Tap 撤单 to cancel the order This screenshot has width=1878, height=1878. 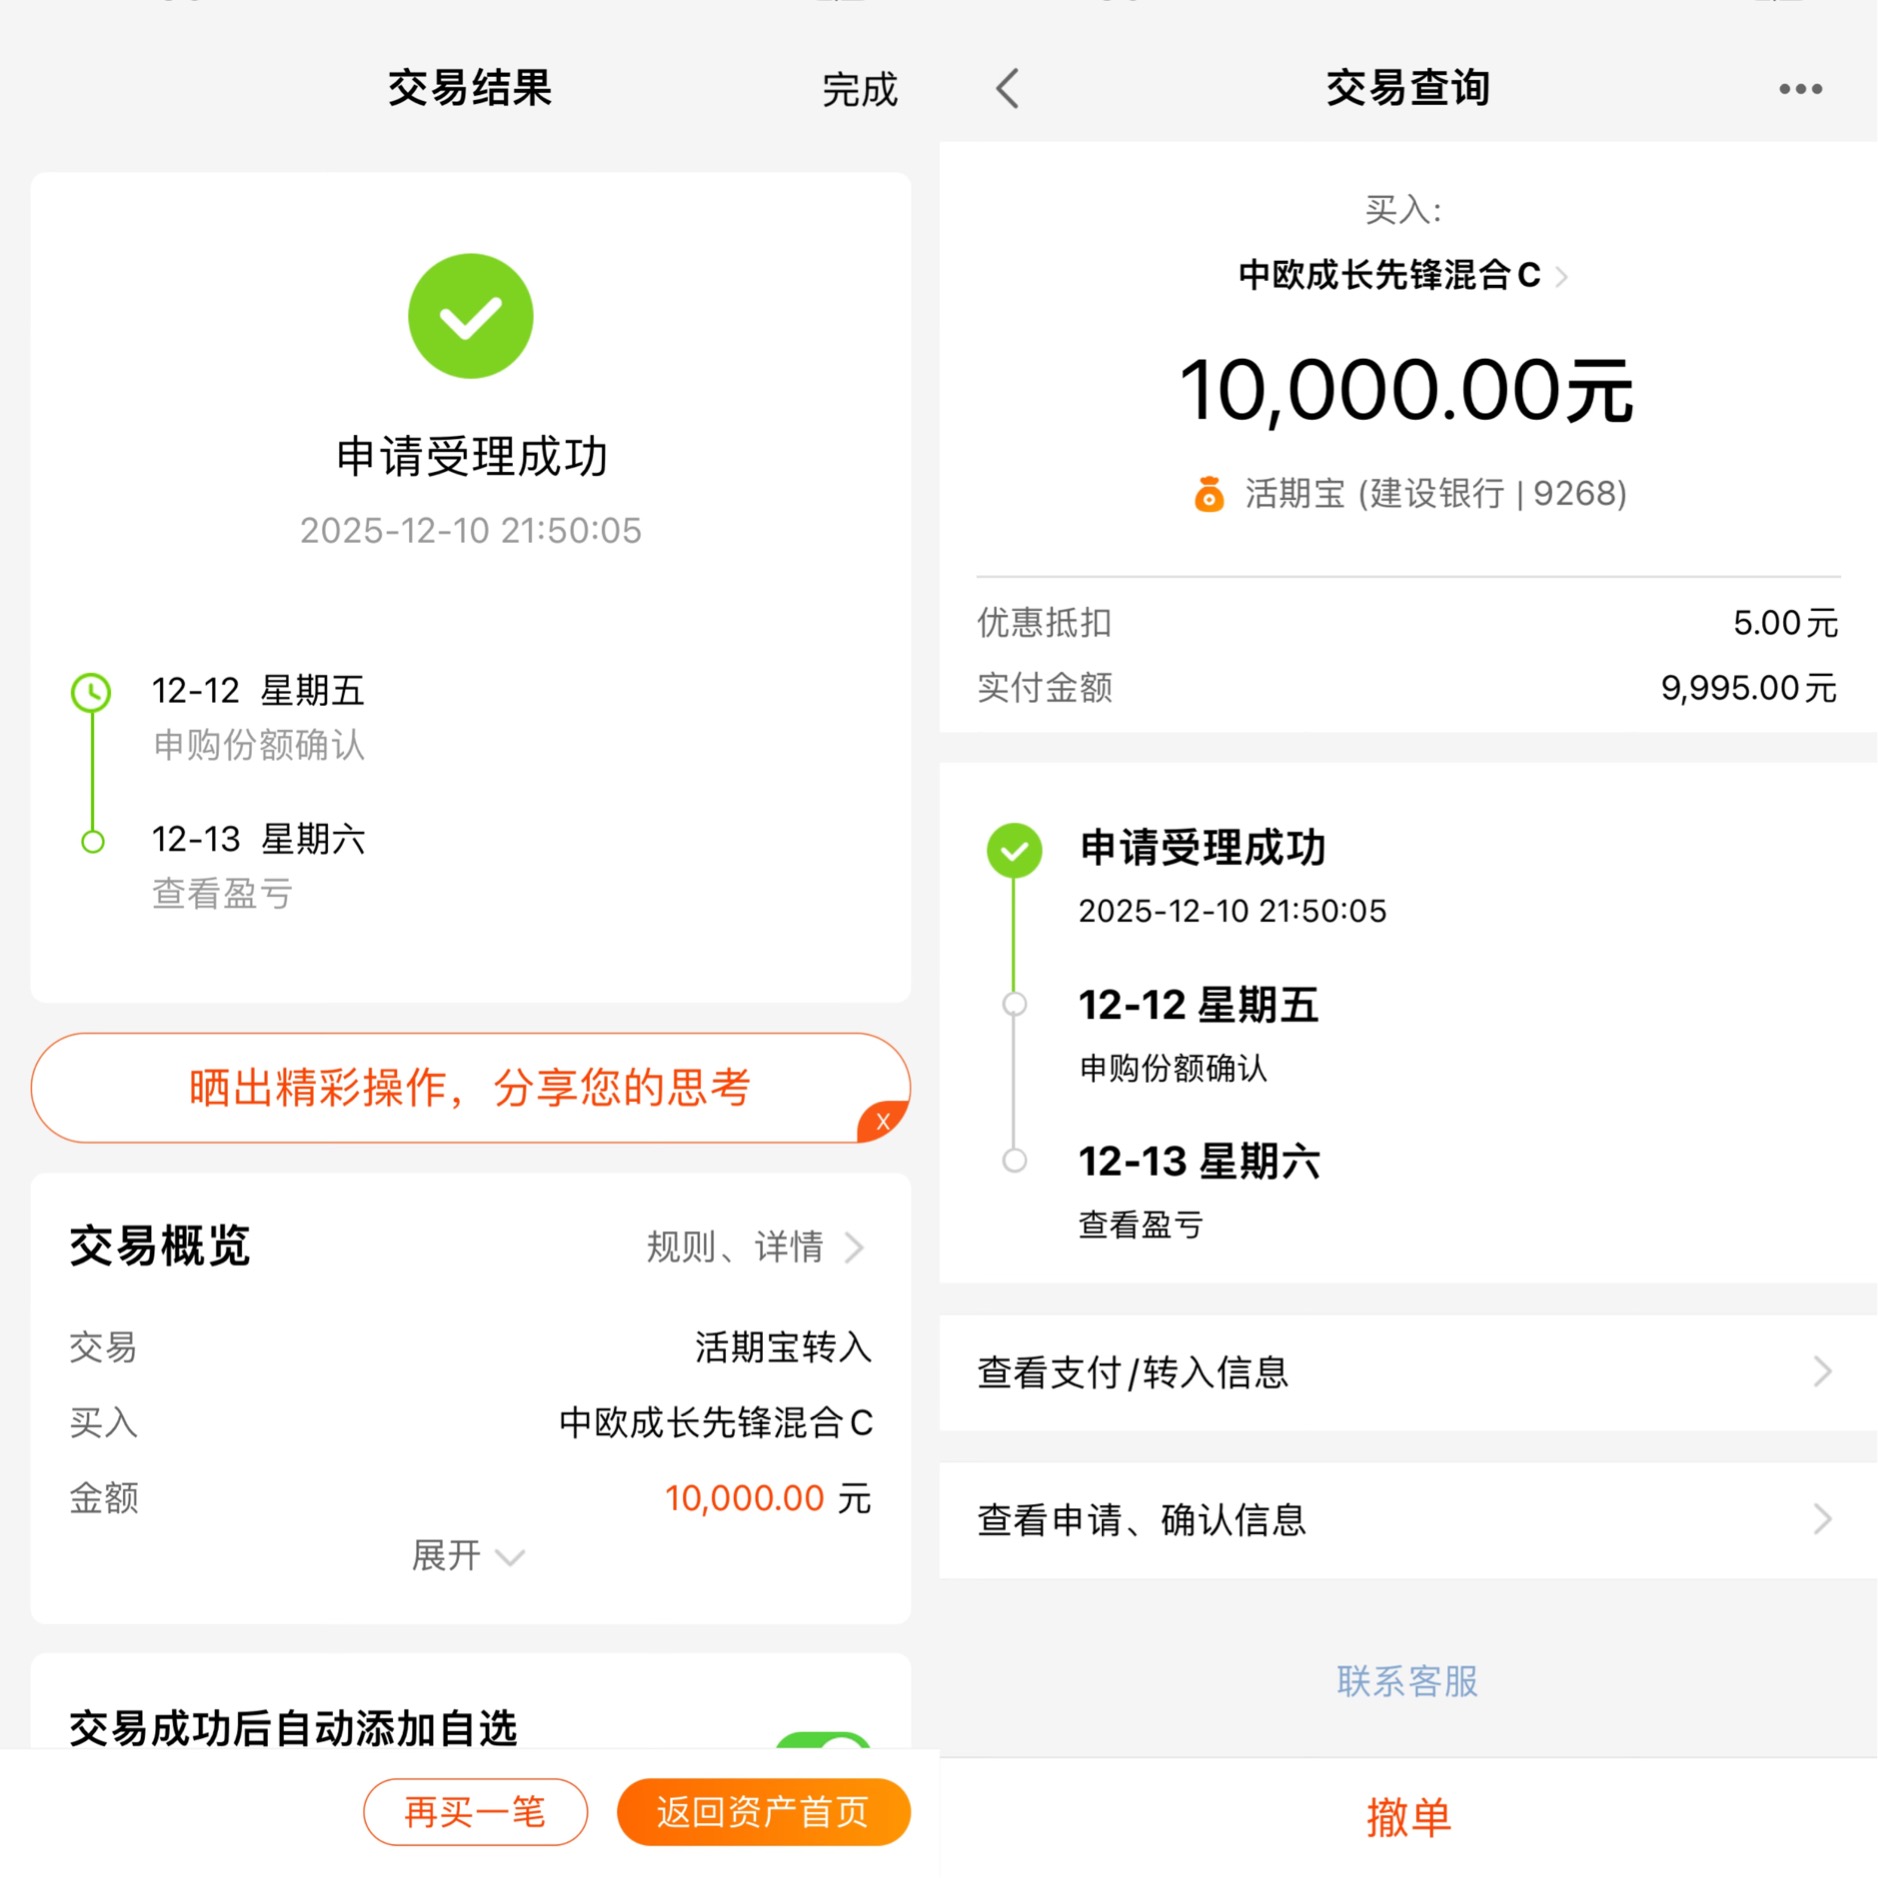pyautogui.click(x=1408, y=1816)
